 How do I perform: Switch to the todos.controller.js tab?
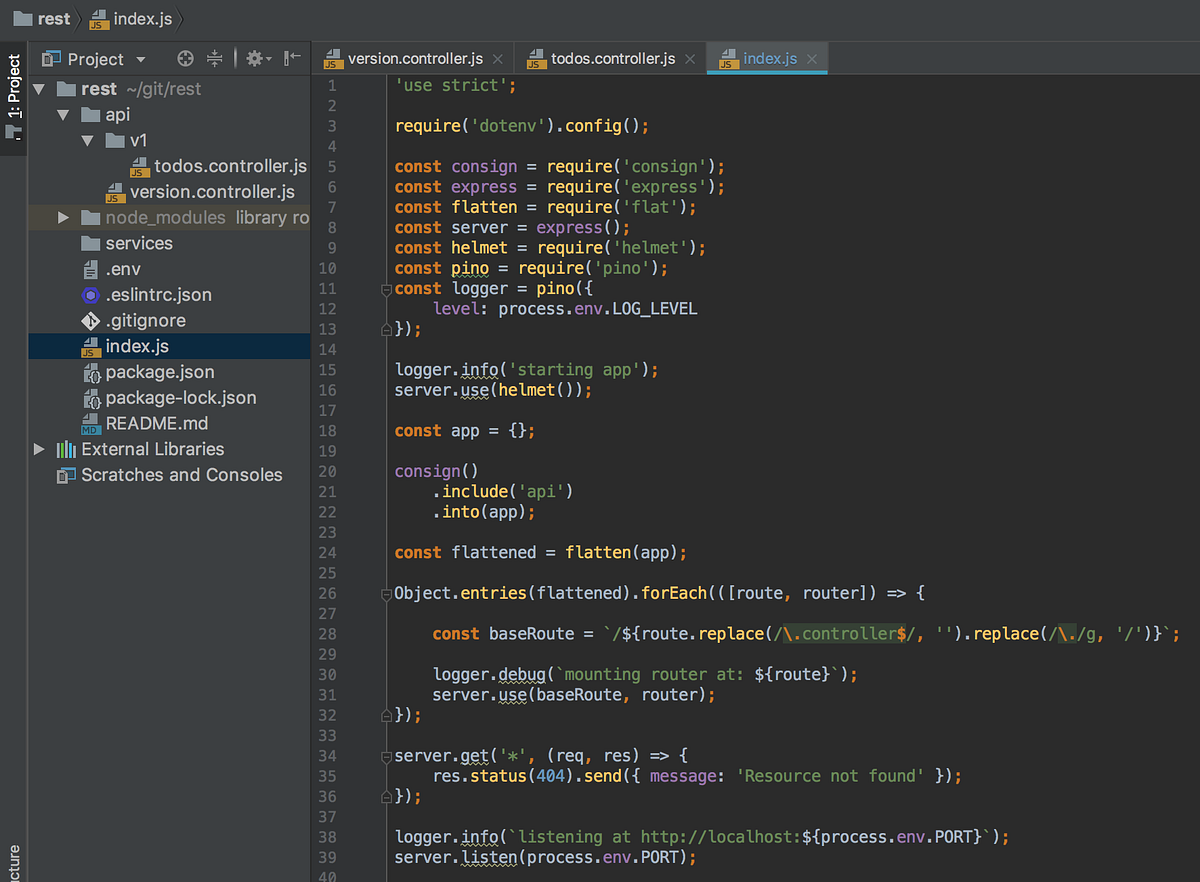(x=611, y=59)
